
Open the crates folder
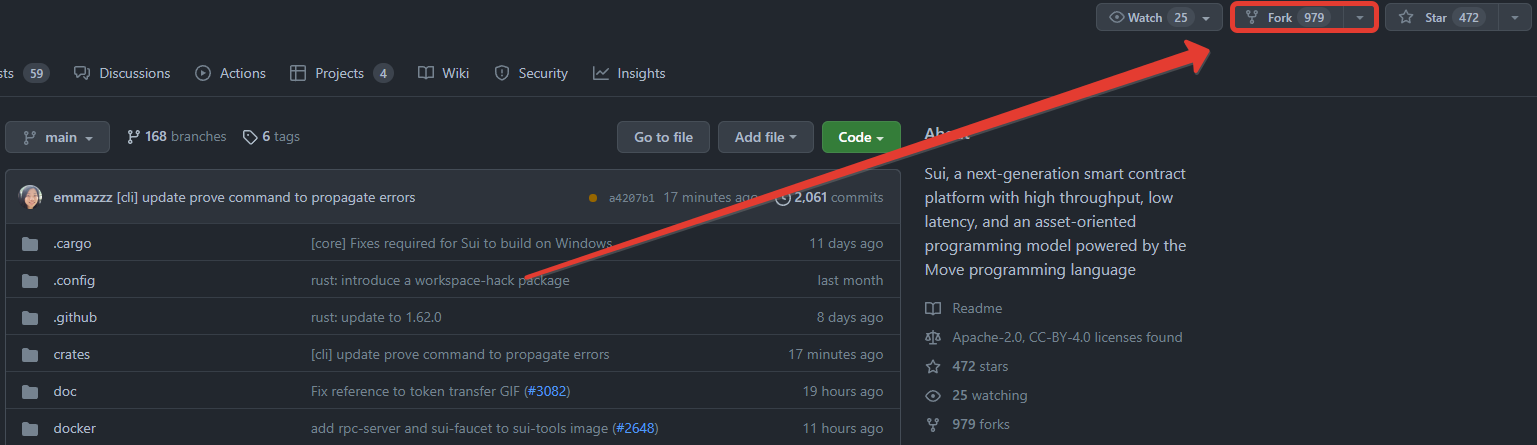[71, 354]
